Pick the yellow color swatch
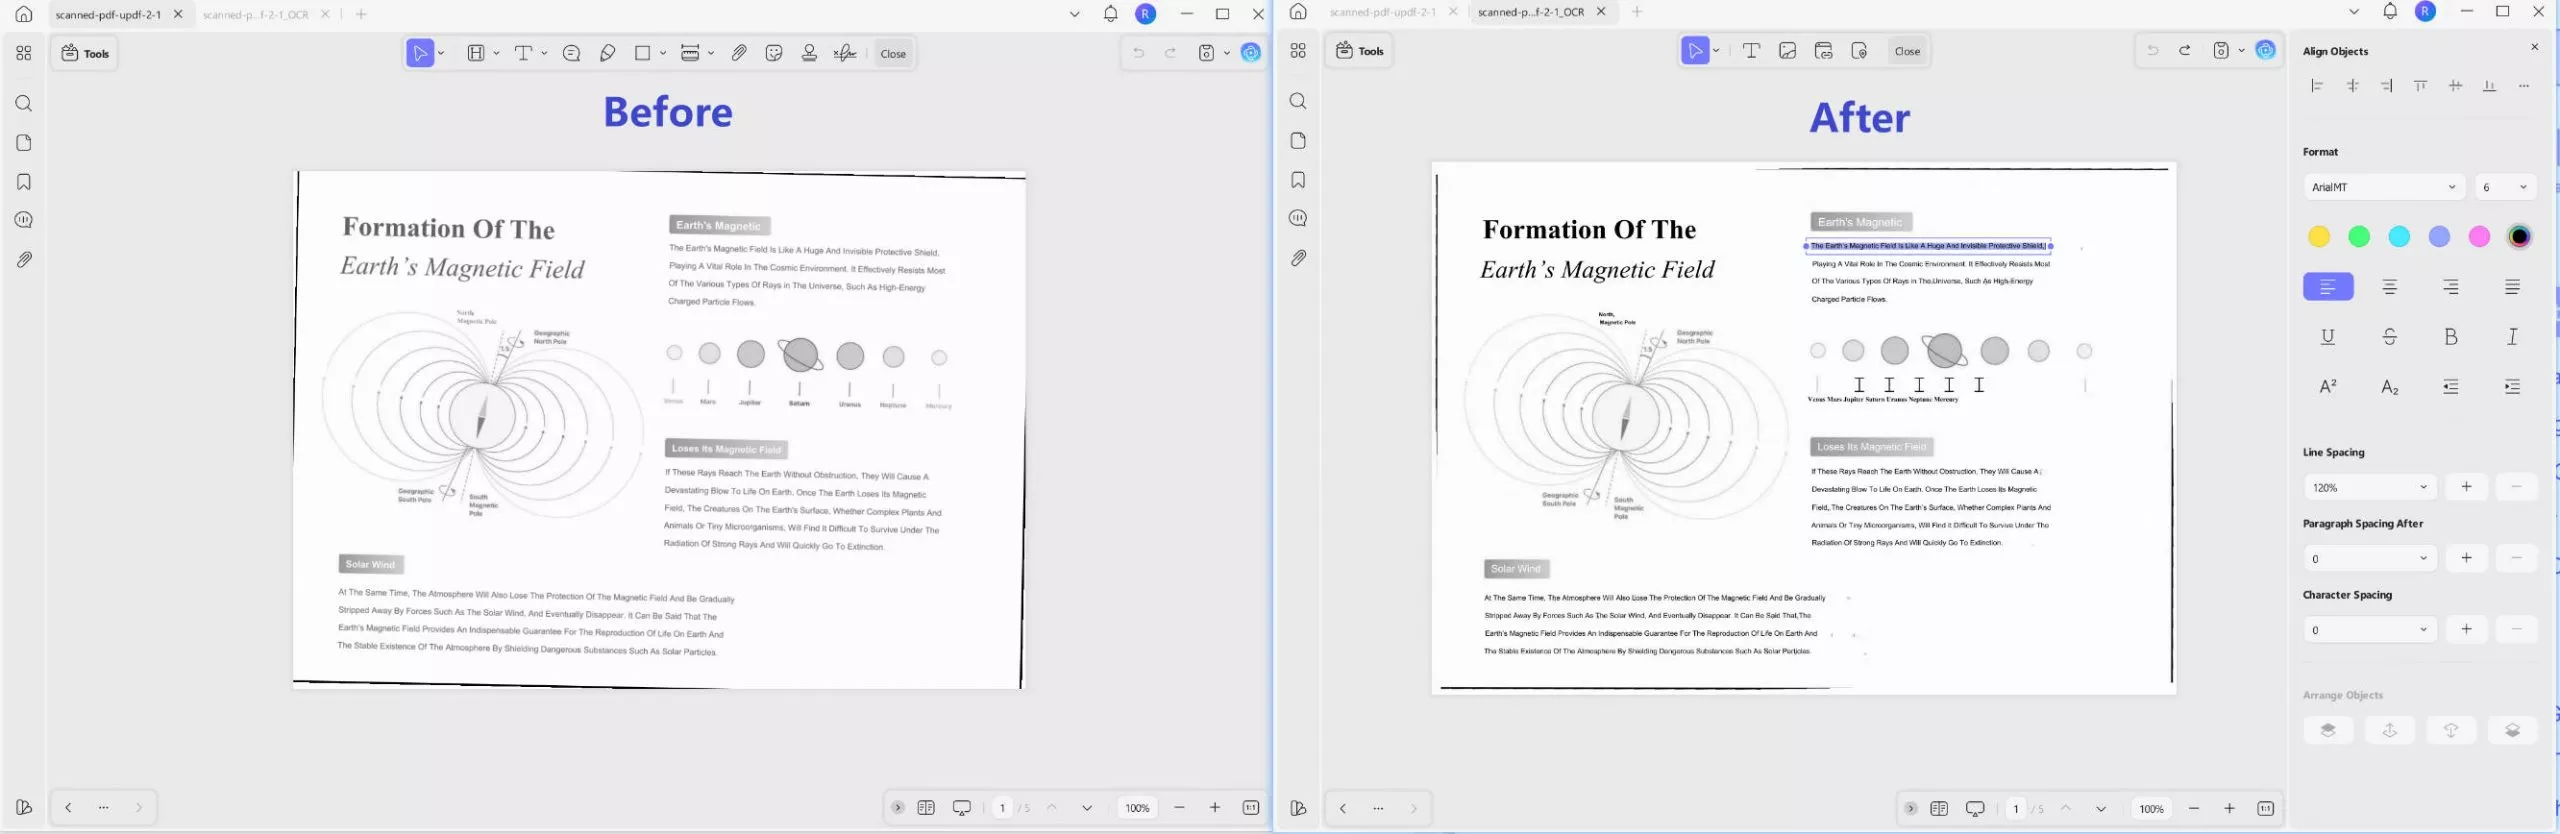The image size is (2560, 834). click(2318, 237)
